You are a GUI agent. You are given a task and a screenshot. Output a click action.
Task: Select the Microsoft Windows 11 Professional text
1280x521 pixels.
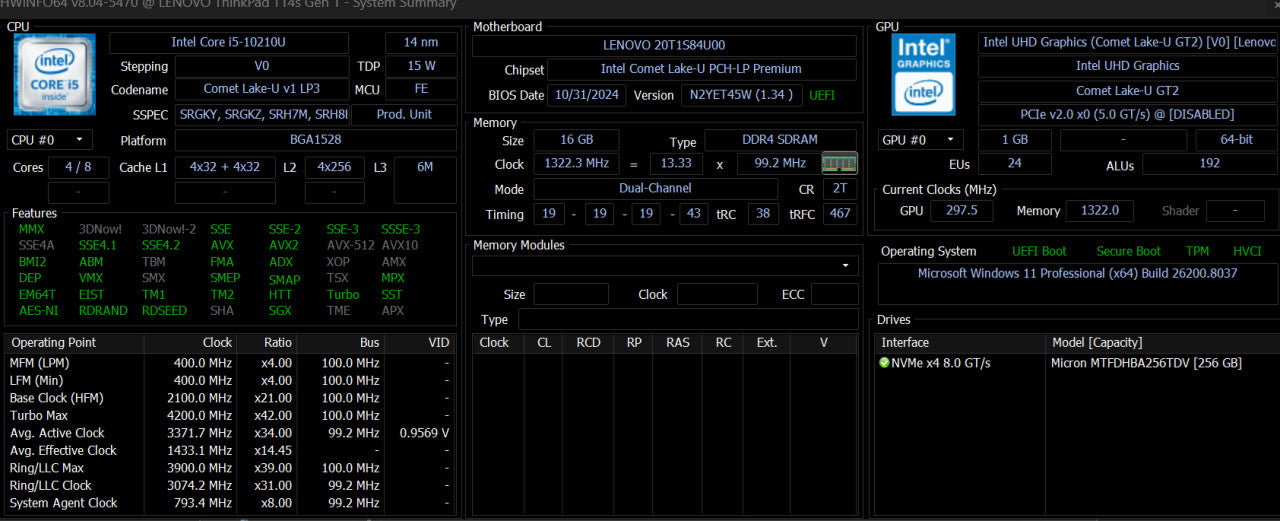(1077, 273)
